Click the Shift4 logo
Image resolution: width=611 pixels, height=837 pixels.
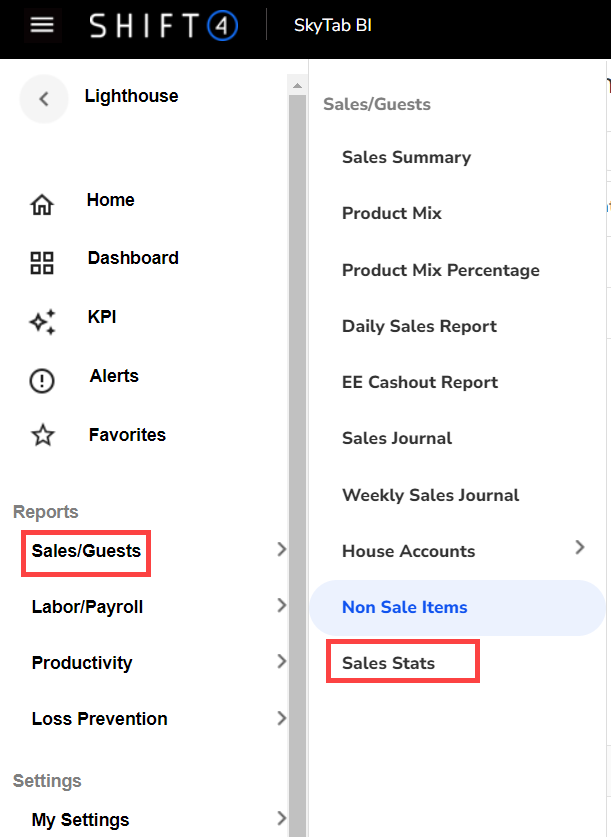(x=163, y=26)
